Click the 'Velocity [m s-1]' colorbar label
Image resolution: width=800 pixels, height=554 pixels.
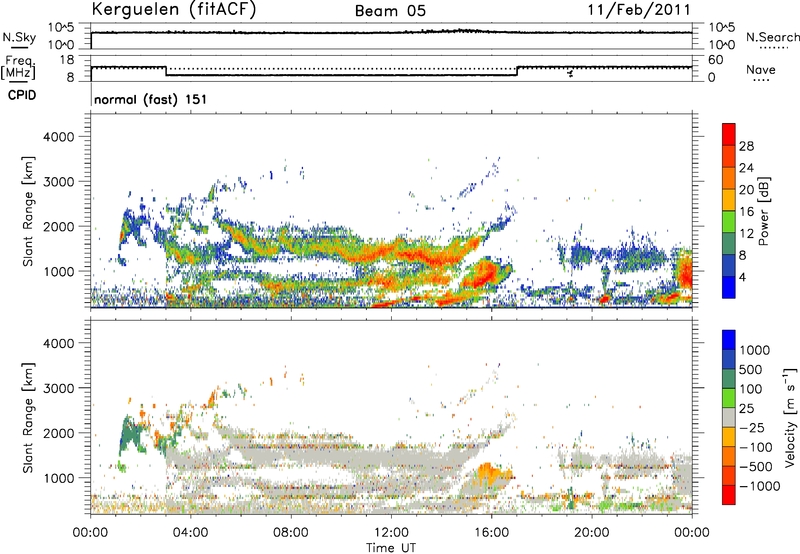[x=790, y=417]
